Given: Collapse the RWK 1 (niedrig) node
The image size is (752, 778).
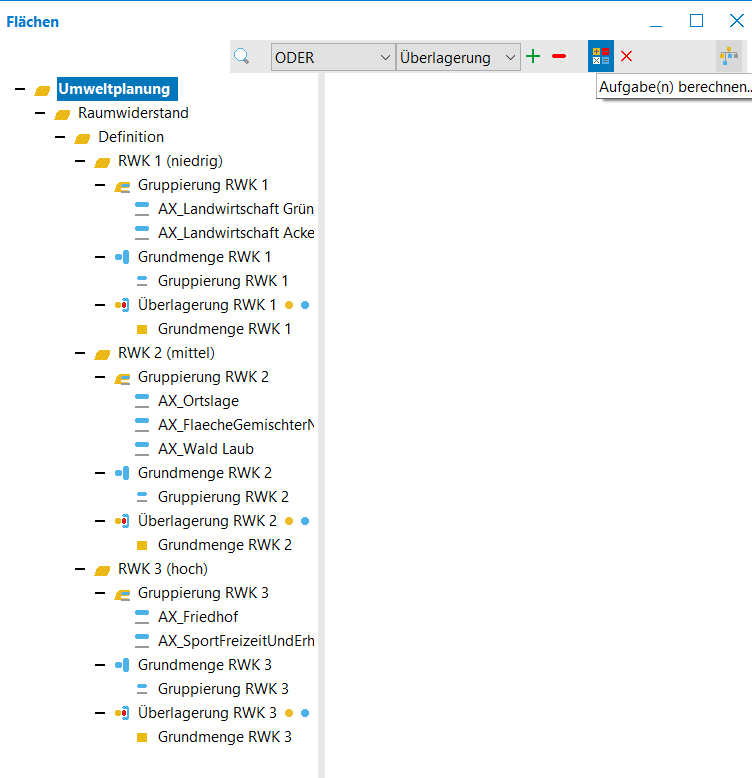Looking at the screenshot, I should click(x=80, y=161).
